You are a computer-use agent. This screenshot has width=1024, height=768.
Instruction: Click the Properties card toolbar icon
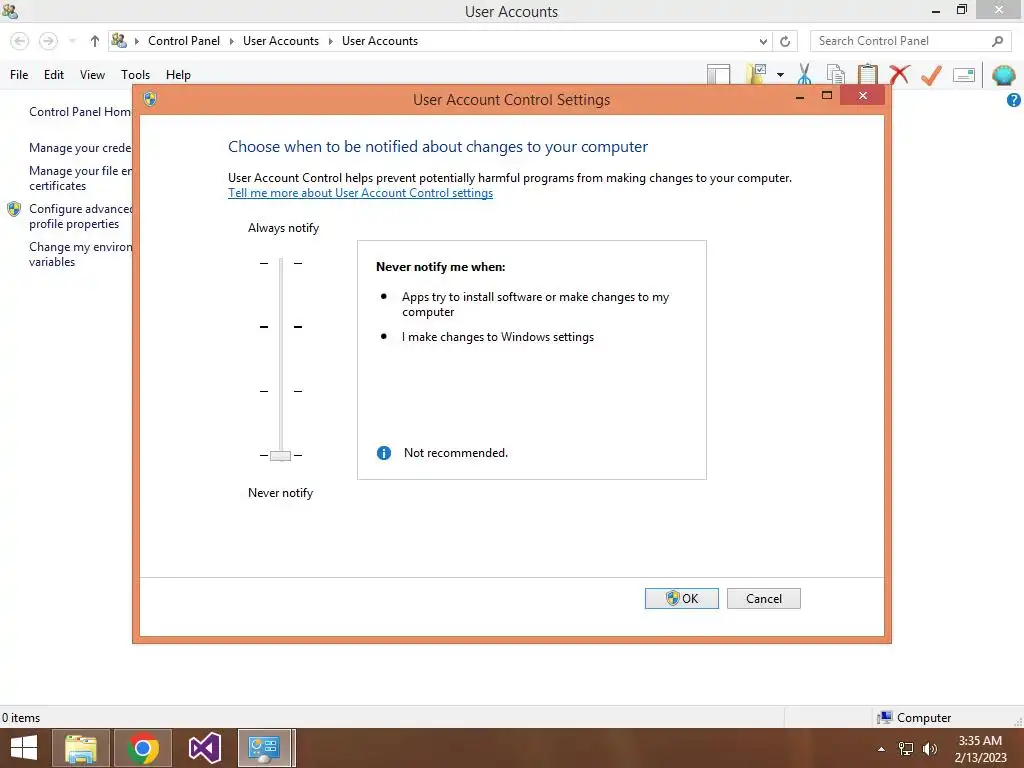[964, 75]
